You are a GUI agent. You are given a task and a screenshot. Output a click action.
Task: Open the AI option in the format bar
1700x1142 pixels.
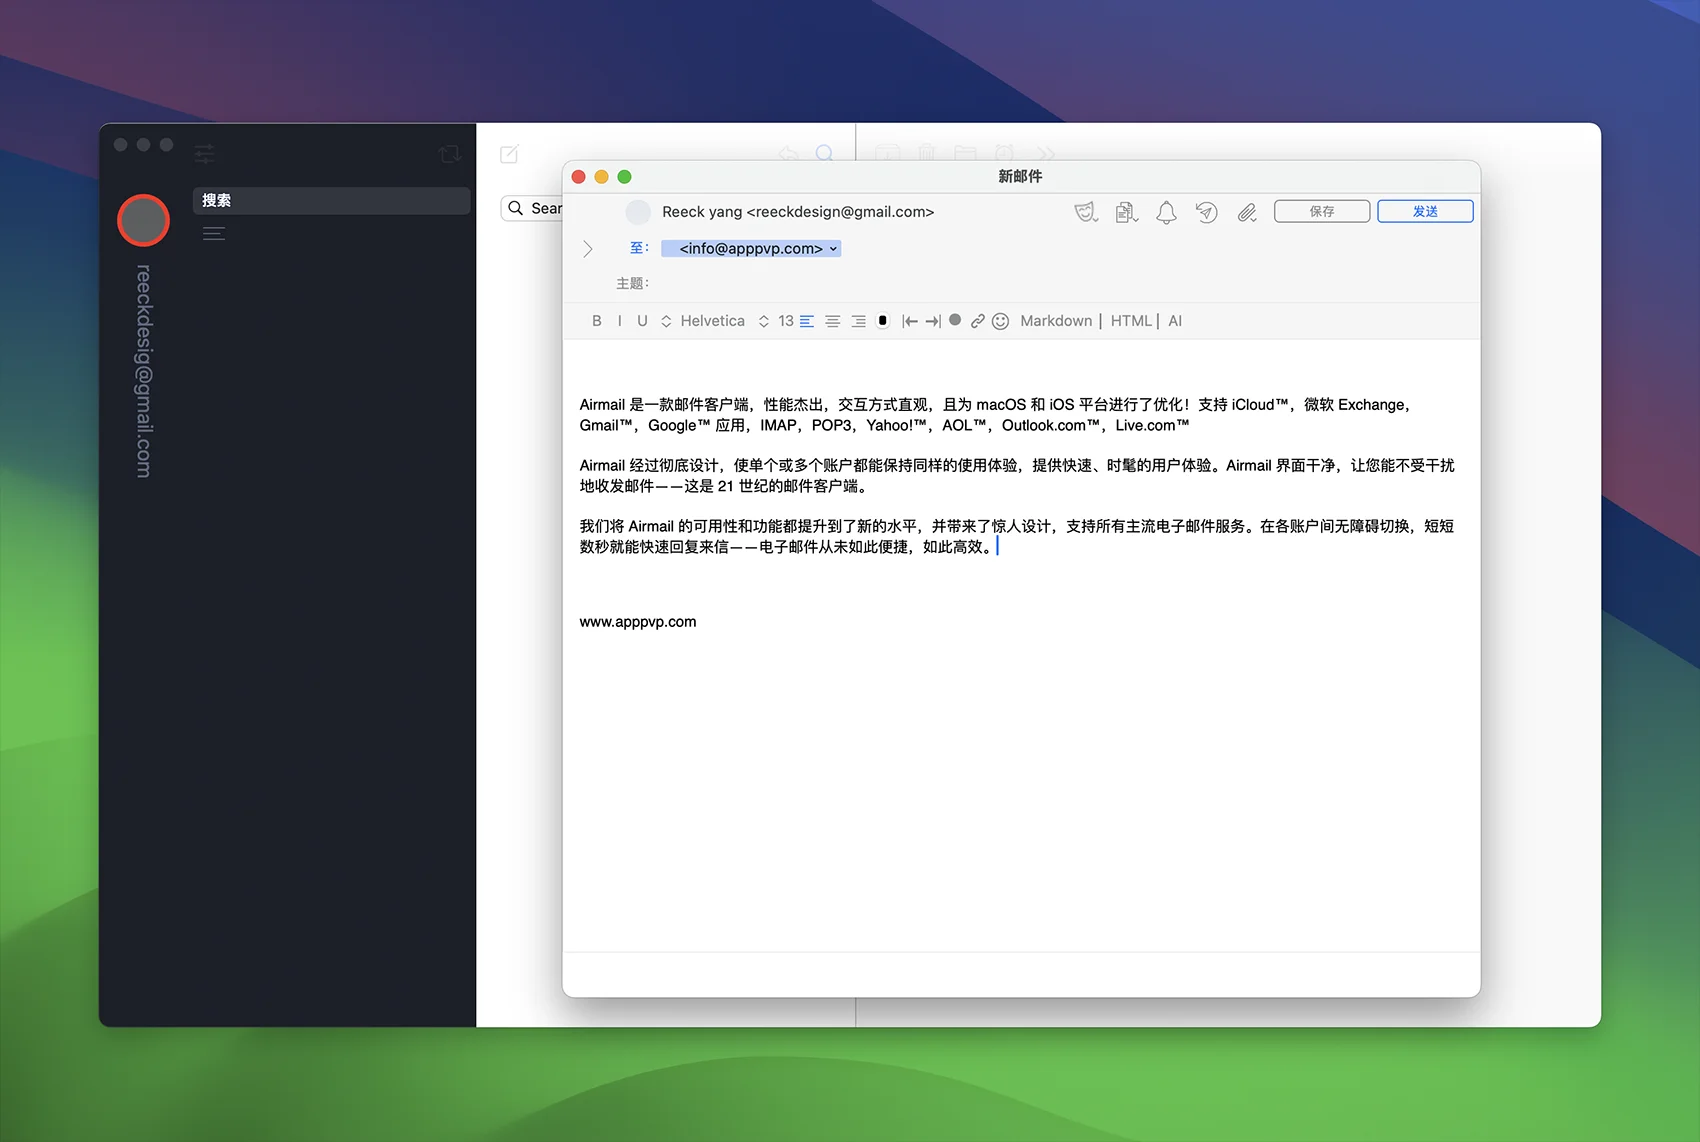[1175, 321]
